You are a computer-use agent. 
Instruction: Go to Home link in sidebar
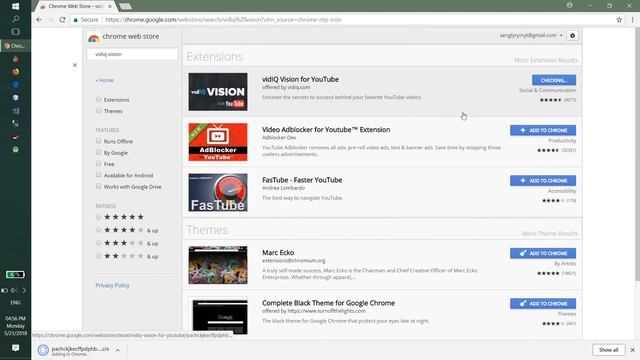coord(104,80)
